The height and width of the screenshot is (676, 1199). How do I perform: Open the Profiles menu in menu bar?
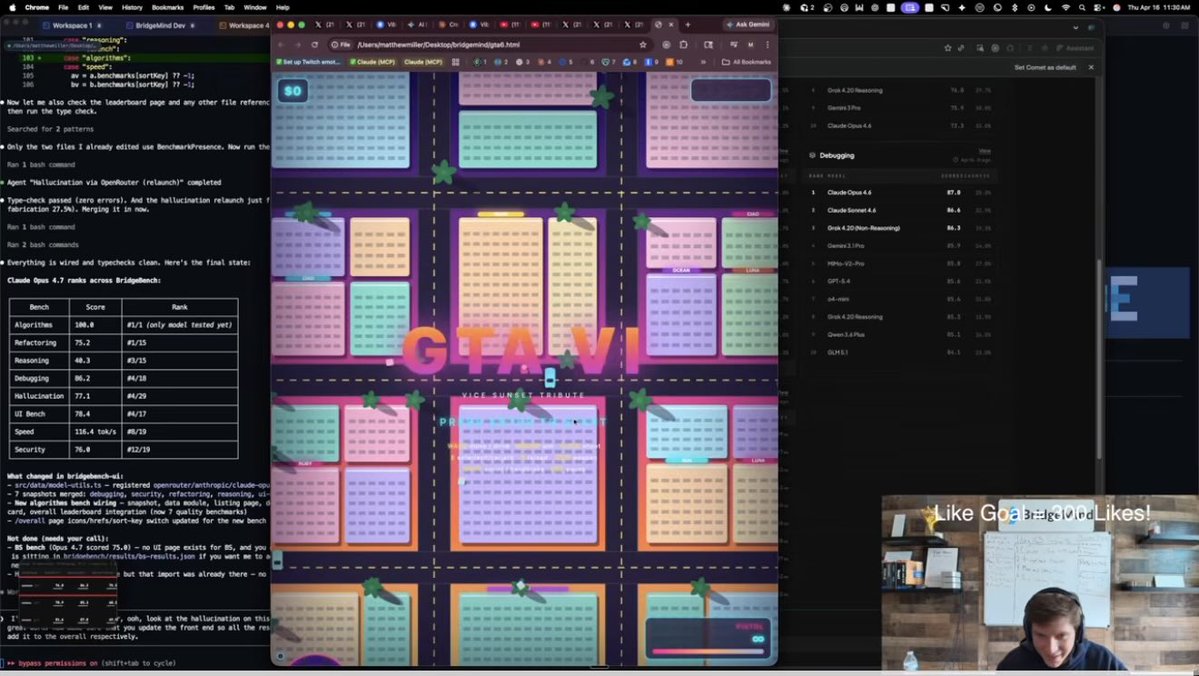coord(203,7)
